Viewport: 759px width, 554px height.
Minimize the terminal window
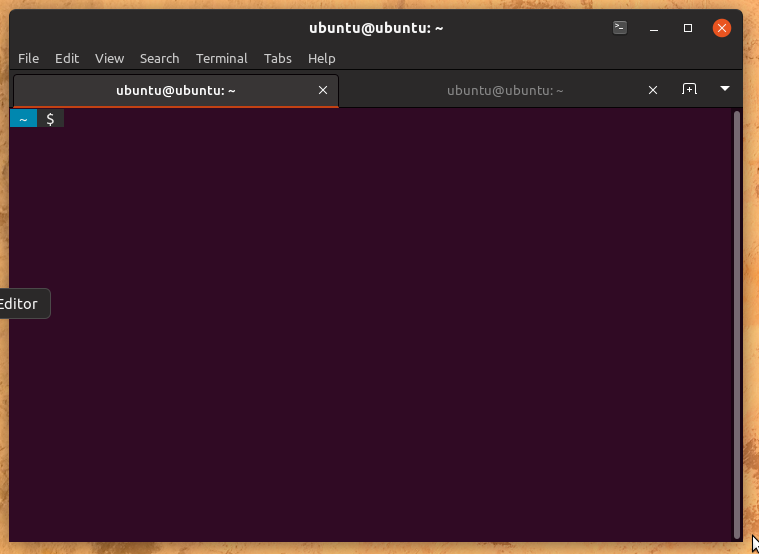coord(653,28)
